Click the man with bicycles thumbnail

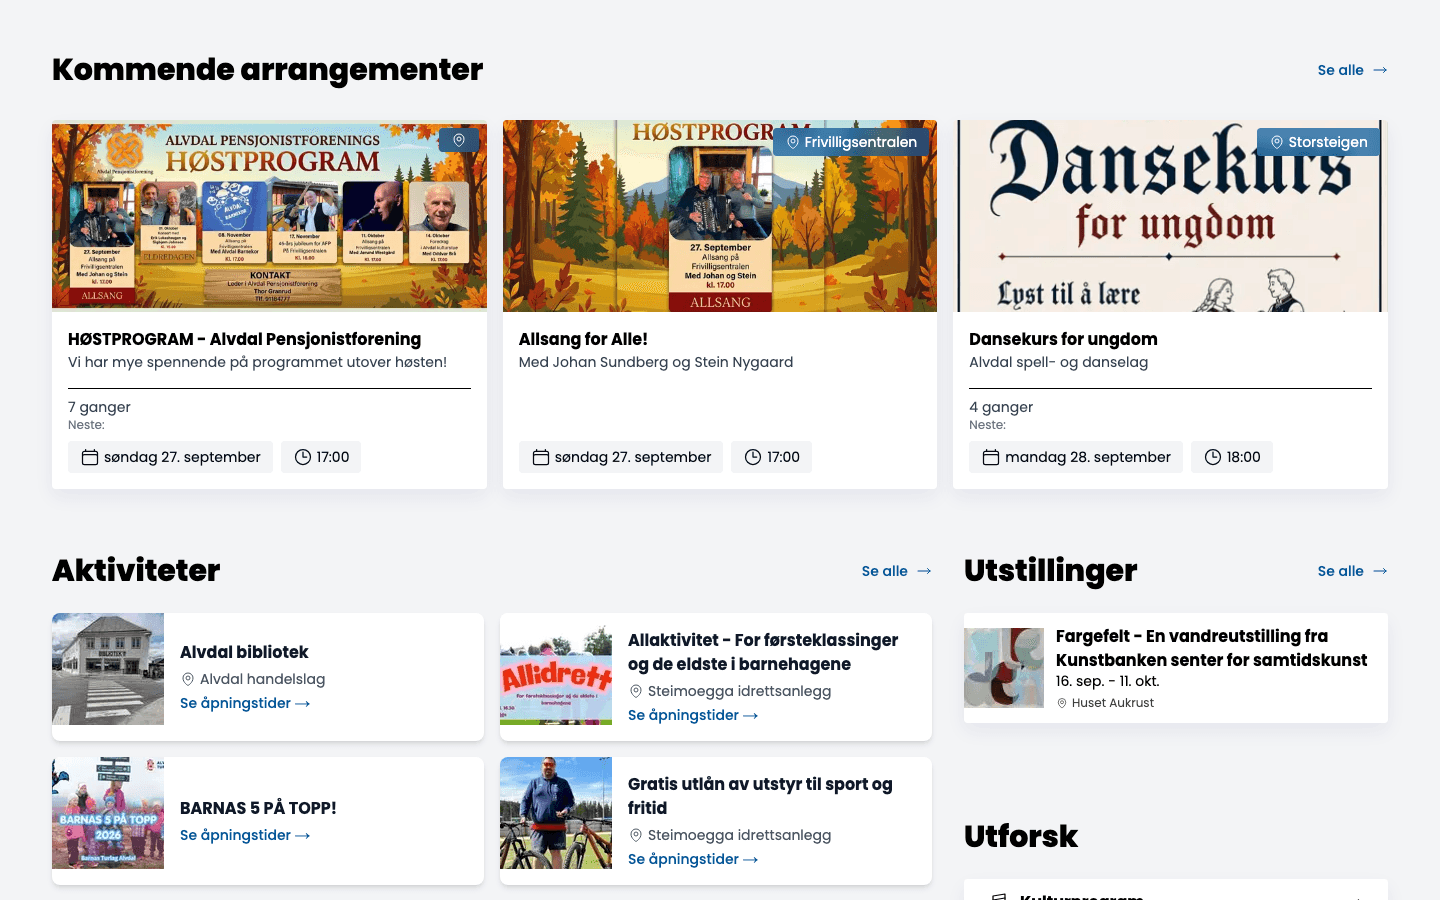pyautogui.click(x=556, y=813)
